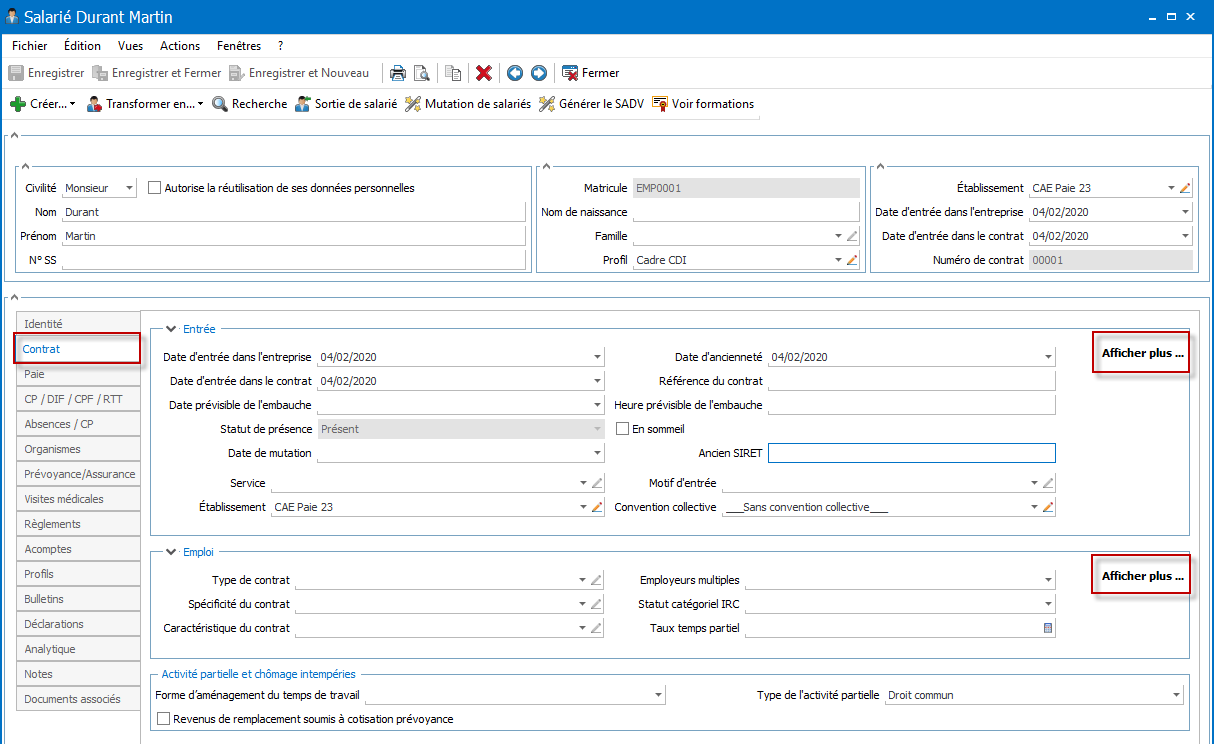Edit the Convention collective with its pencil icon
The width and height of the screenshot is (1214, 744).
1048,507
